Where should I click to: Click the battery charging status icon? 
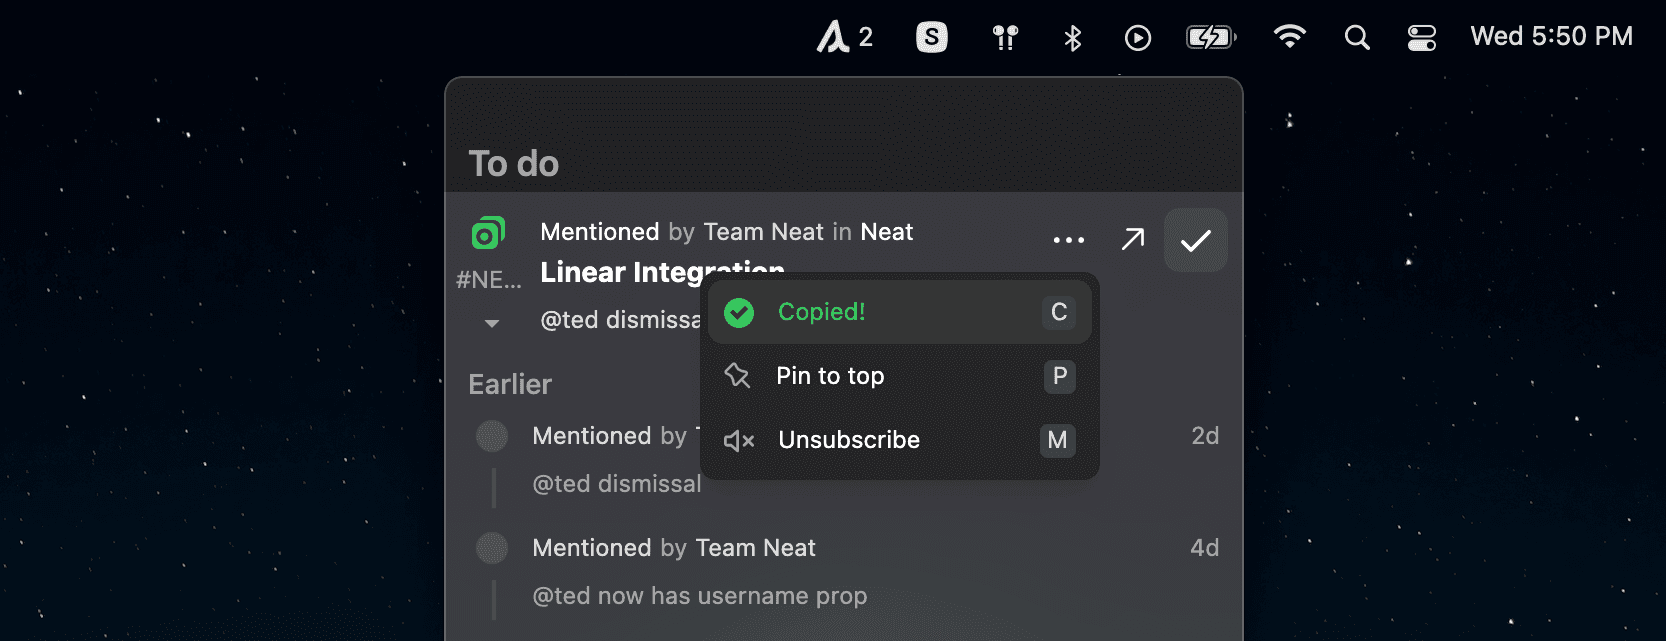click(1211, 38)
